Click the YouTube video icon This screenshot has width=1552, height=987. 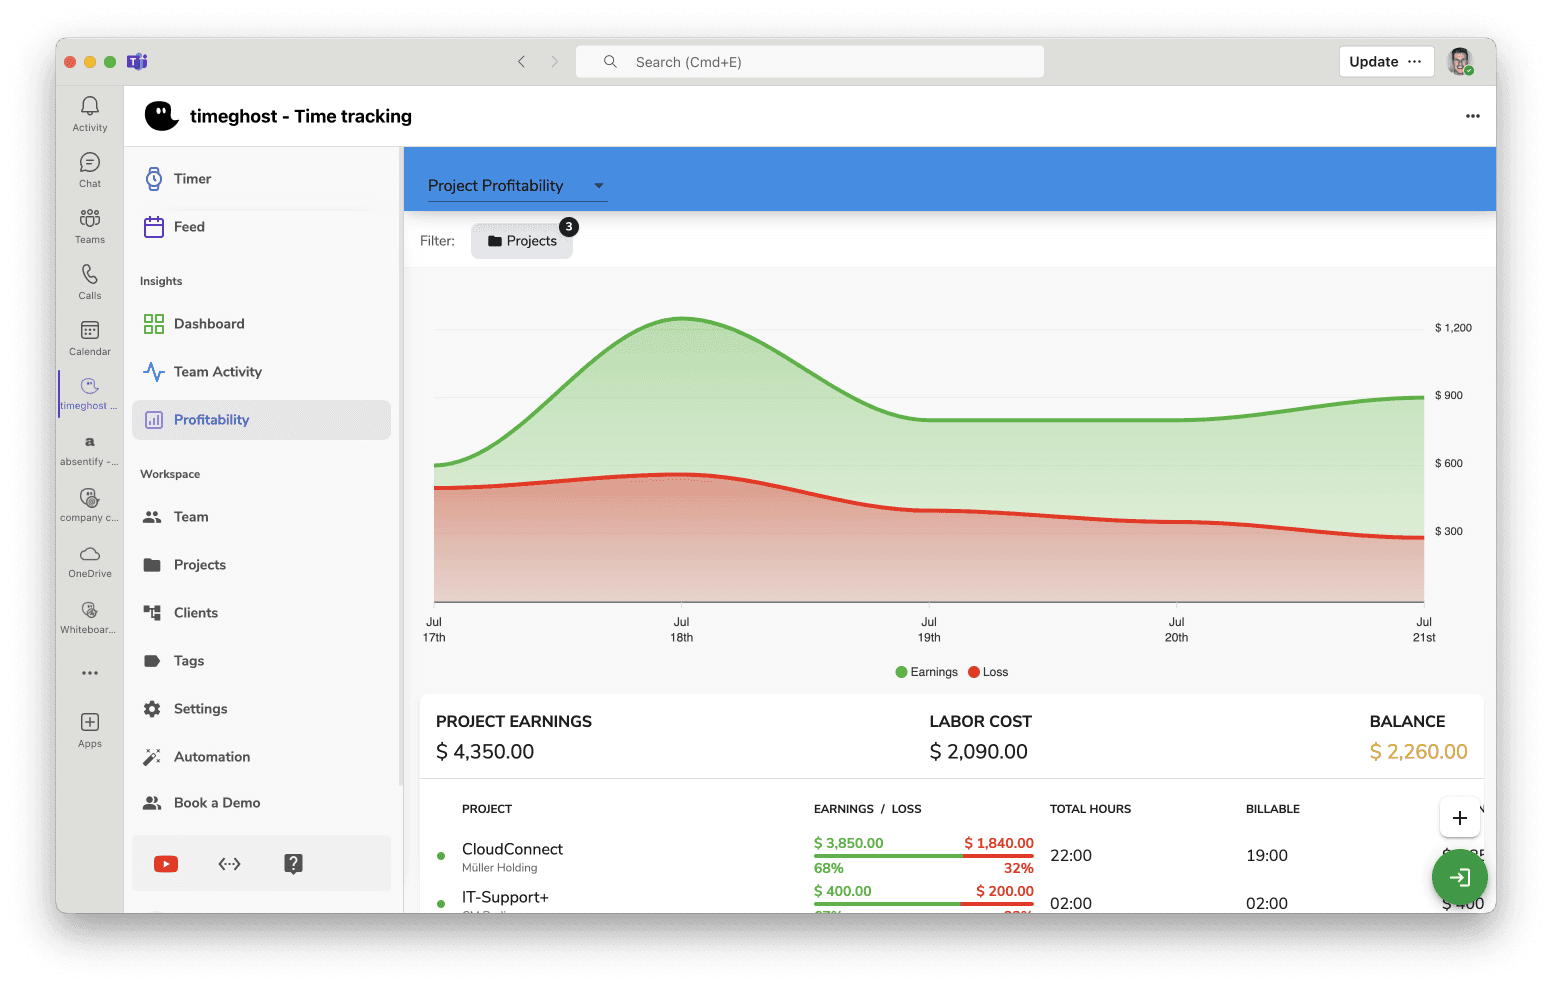tap(166, 864)
